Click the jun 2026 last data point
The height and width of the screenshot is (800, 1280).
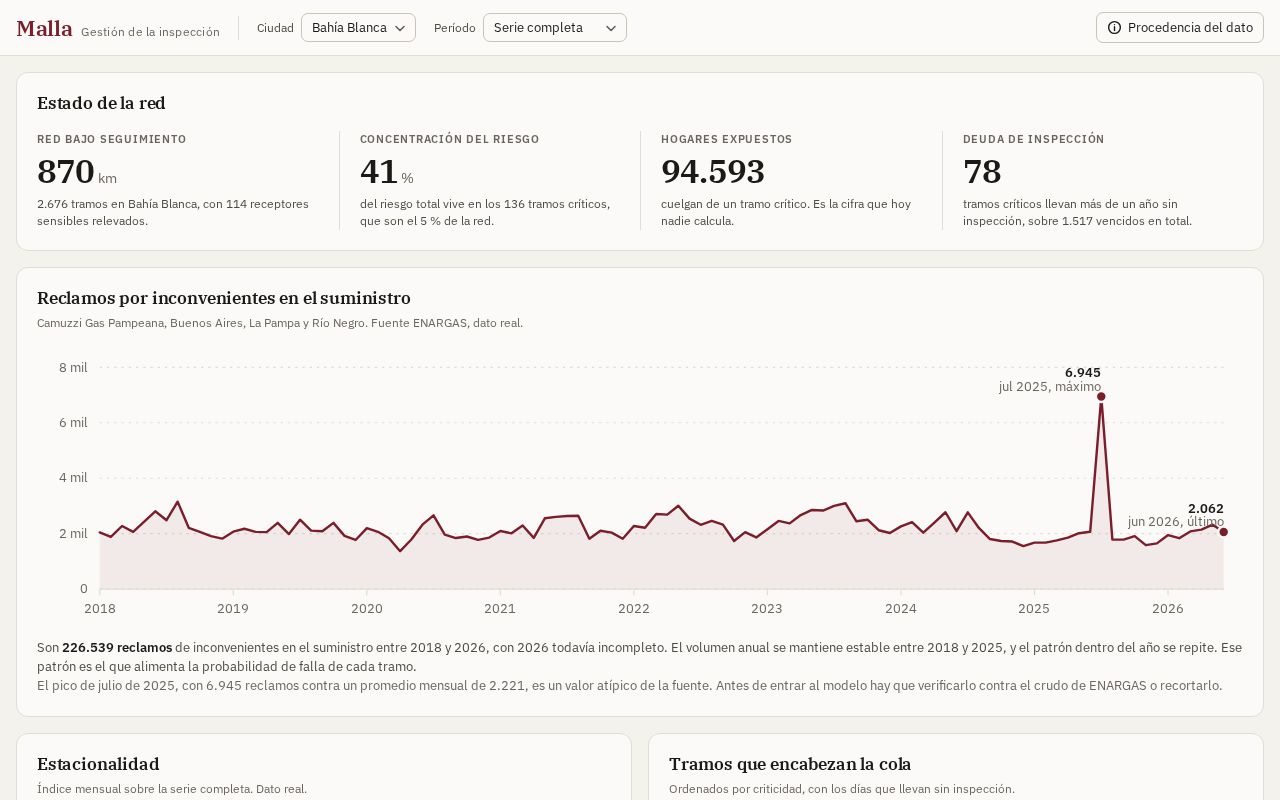click(x=1223, y=532)
